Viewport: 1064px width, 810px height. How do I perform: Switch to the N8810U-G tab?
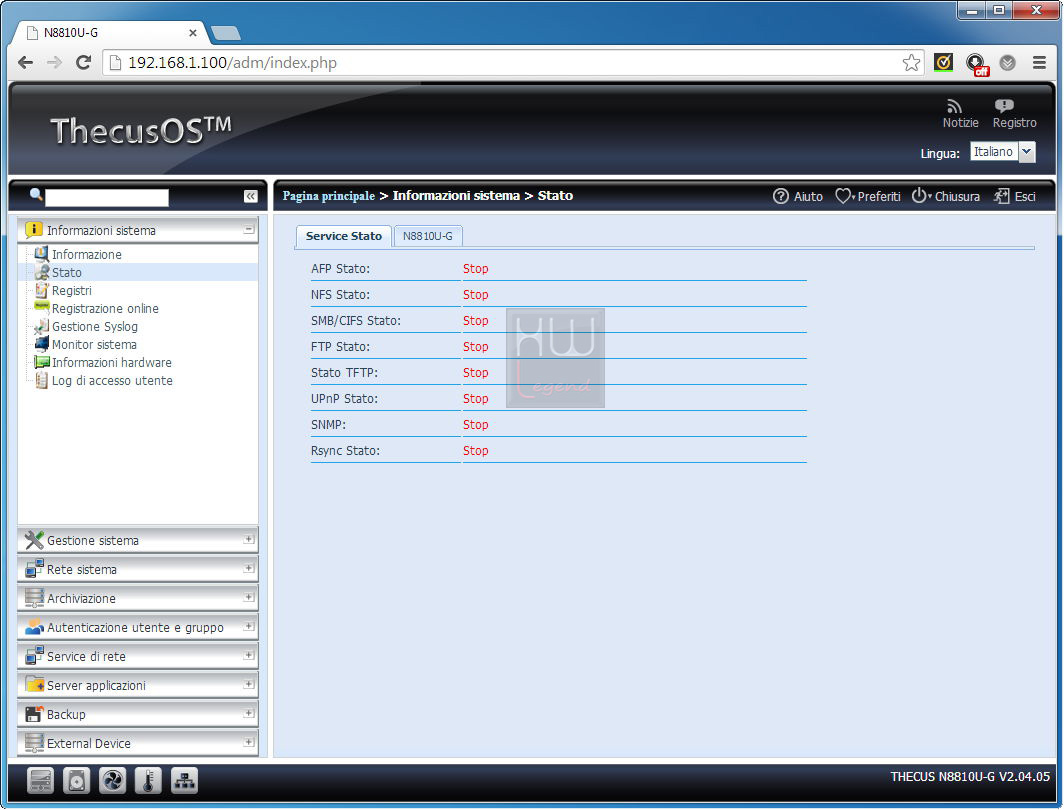428,236
